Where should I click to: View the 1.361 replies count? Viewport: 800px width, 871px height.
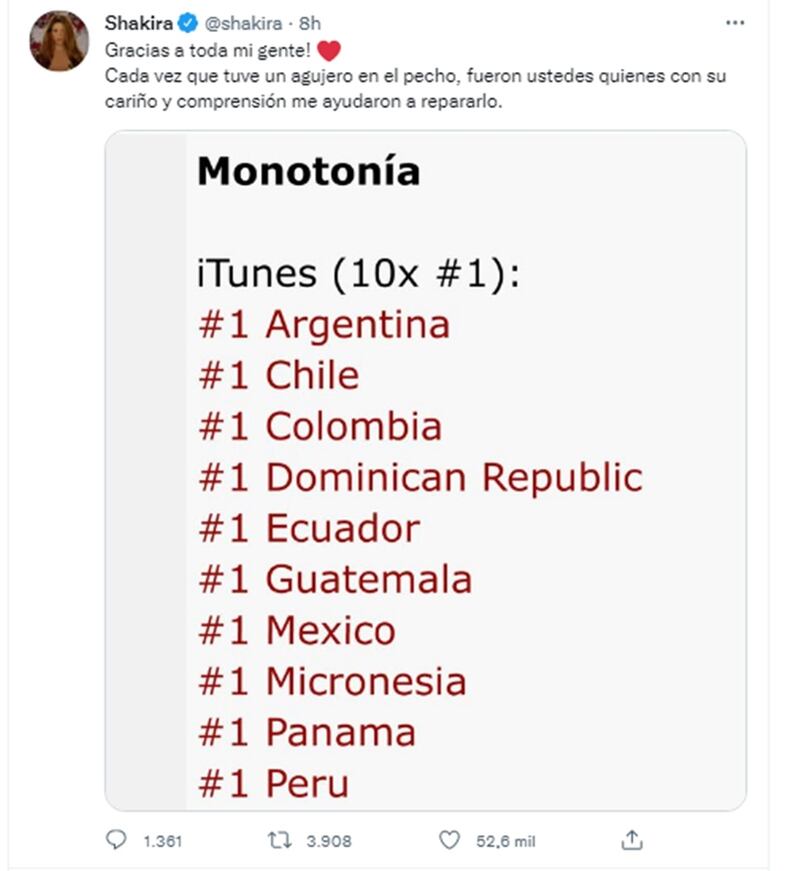tap(163, 841)
